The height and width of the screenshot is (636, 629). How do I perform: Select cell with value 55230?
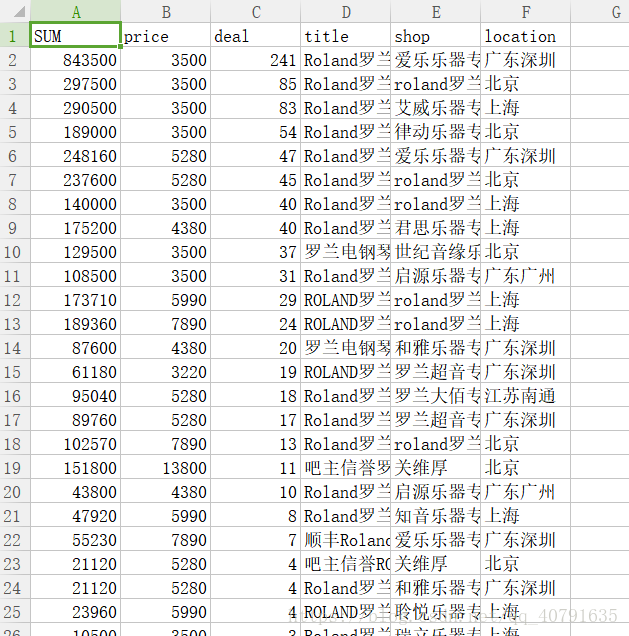[75, 539]
